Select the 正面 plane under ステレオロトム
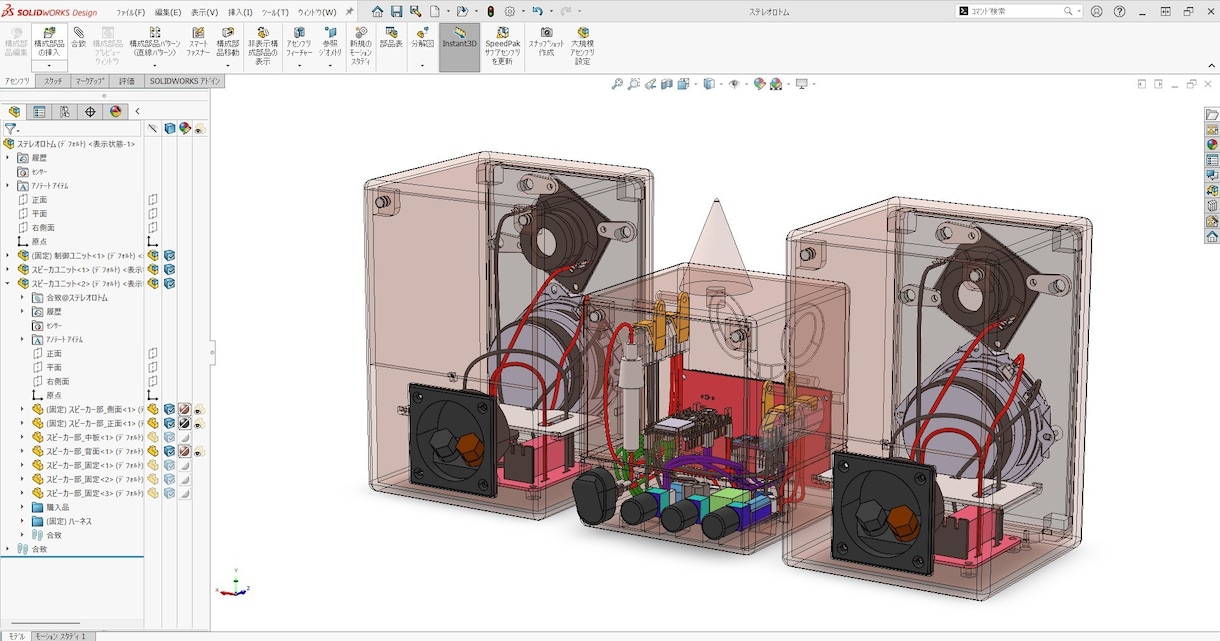The height and width of the screenshot is (641, 1220). pos(39,199)
